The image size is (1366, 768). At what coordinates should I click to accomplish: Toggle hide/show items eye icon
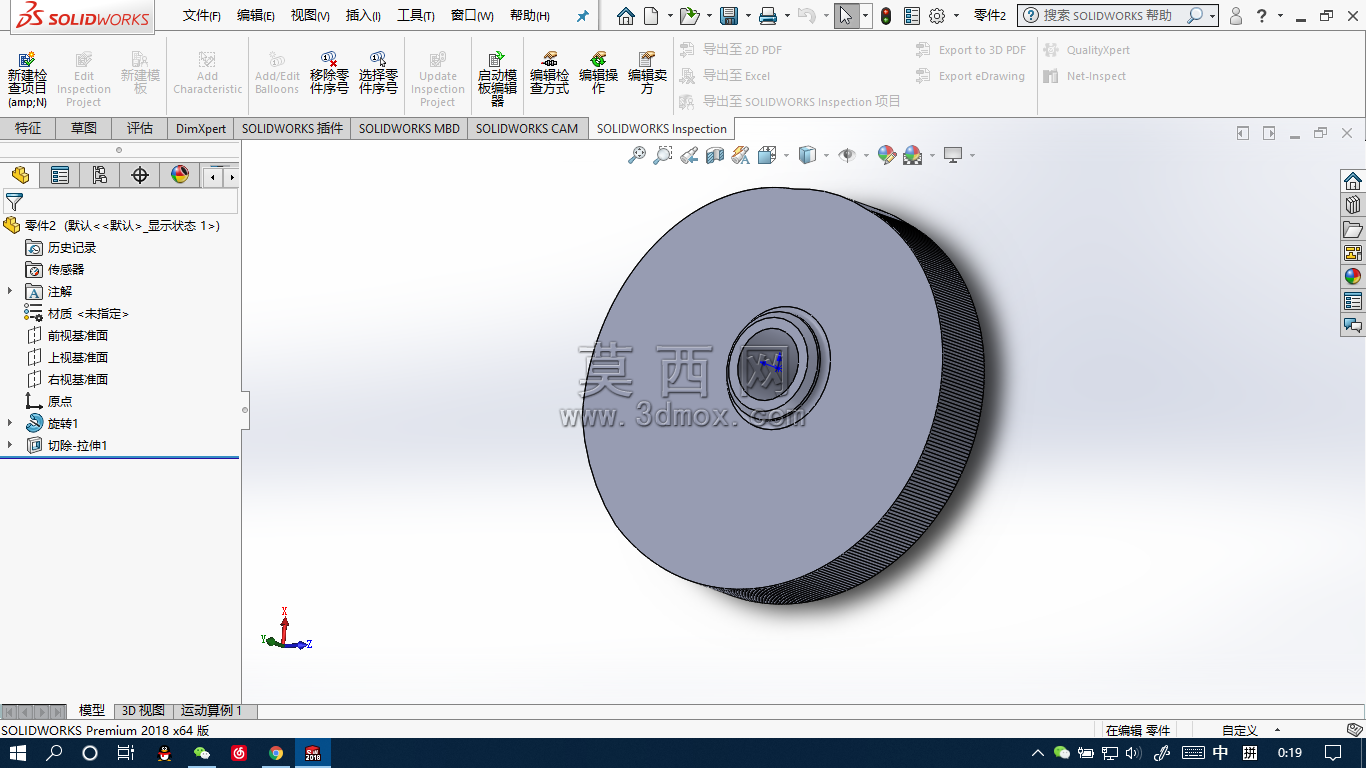(847, 155)
